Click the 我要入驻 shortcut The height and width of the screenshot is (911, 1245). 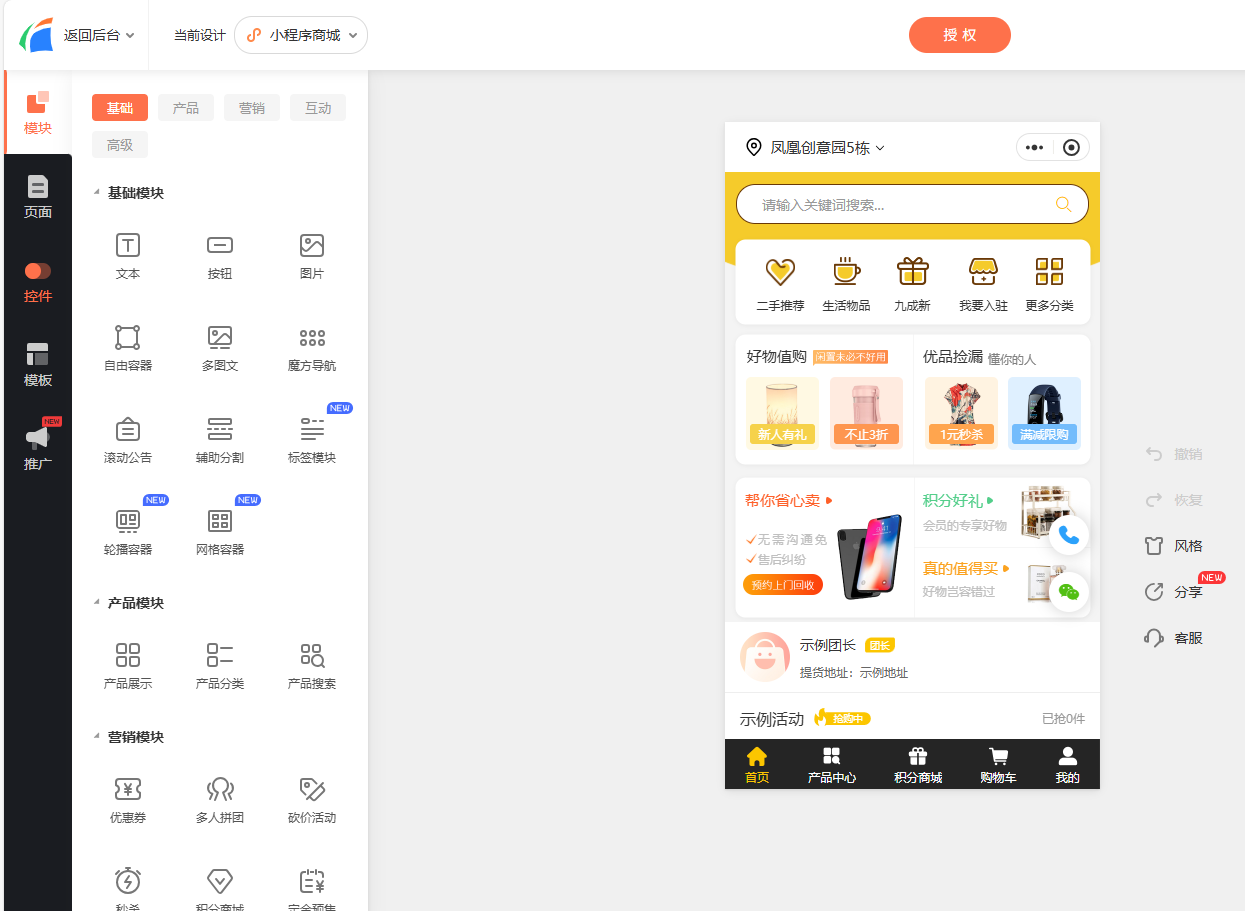click(x=983, y=284)
